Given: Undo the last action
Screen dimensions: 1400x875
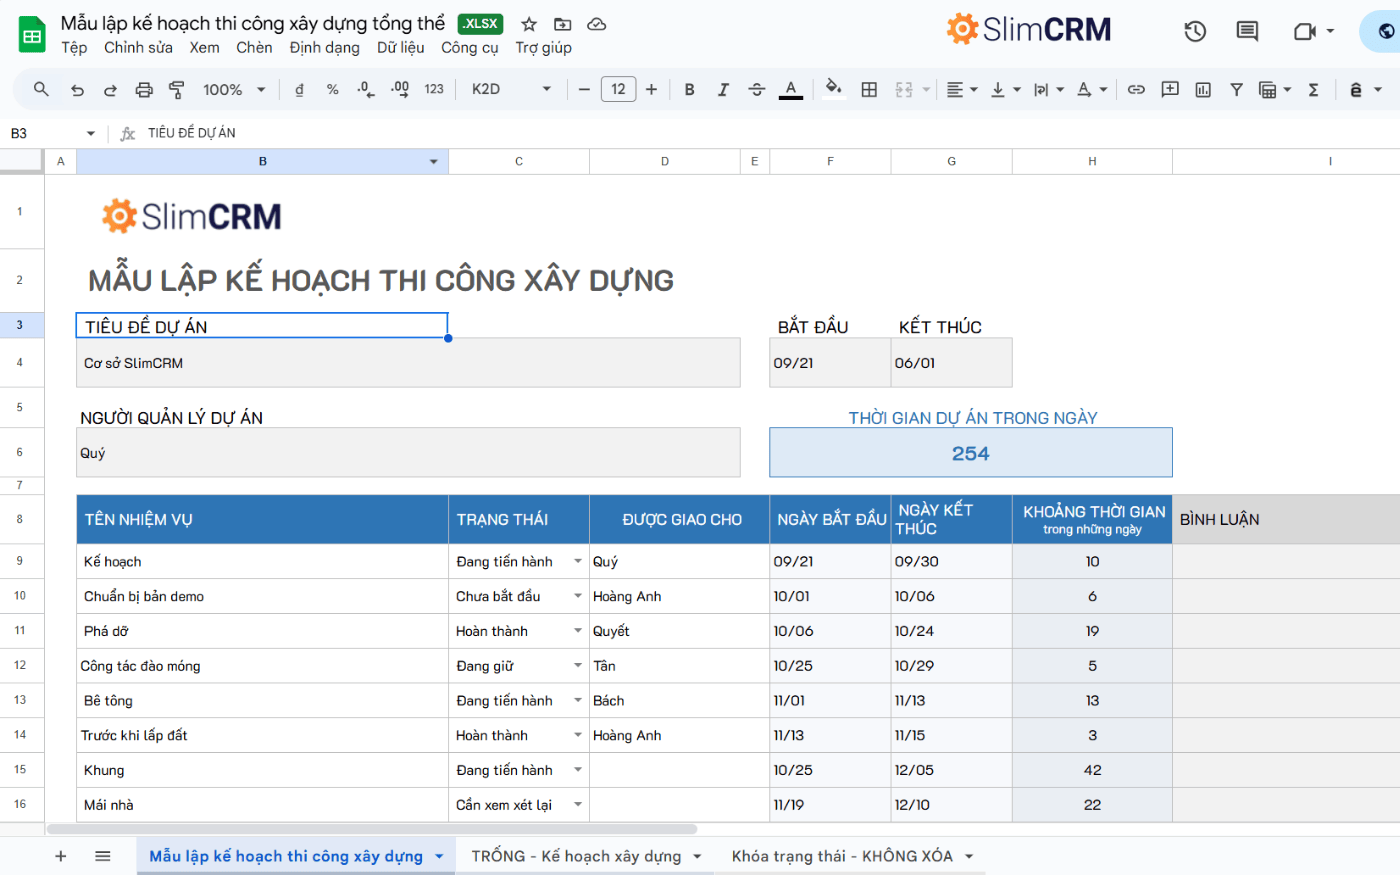Looking at the screenshot, I should point(77,90).
